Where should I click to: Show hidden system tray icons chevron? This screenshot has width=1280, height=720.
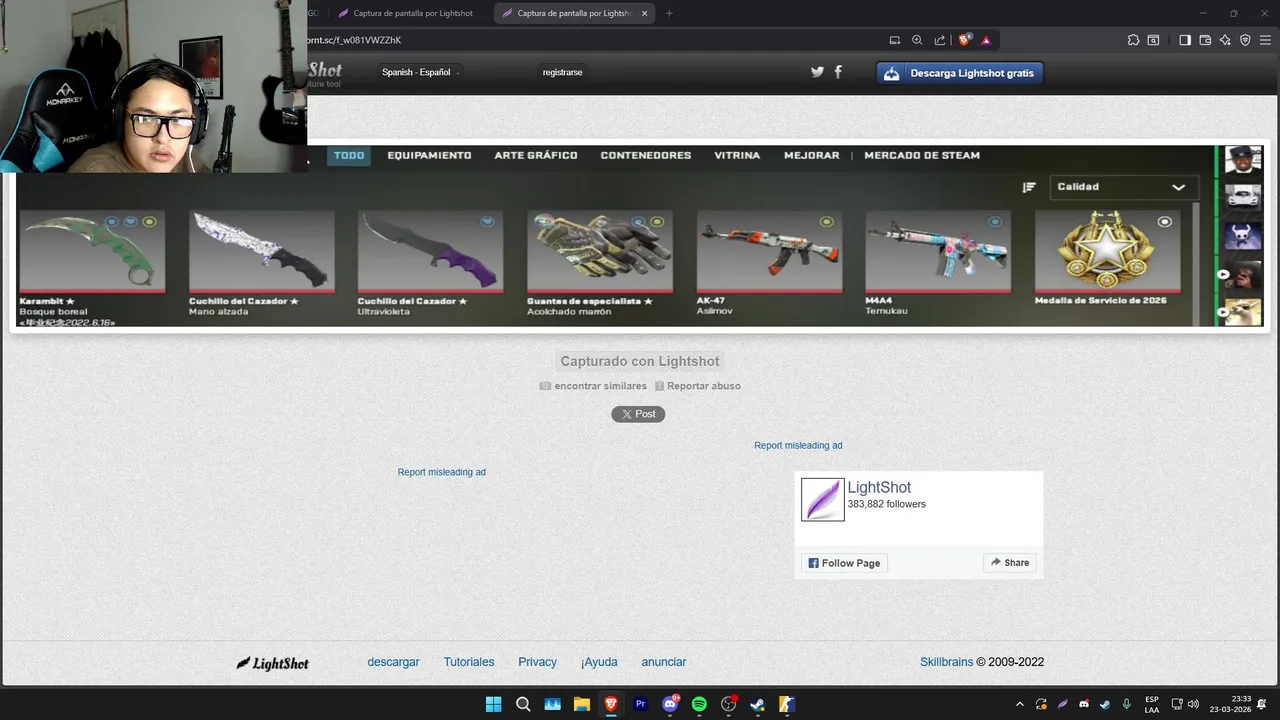(x=1019, y=704)
